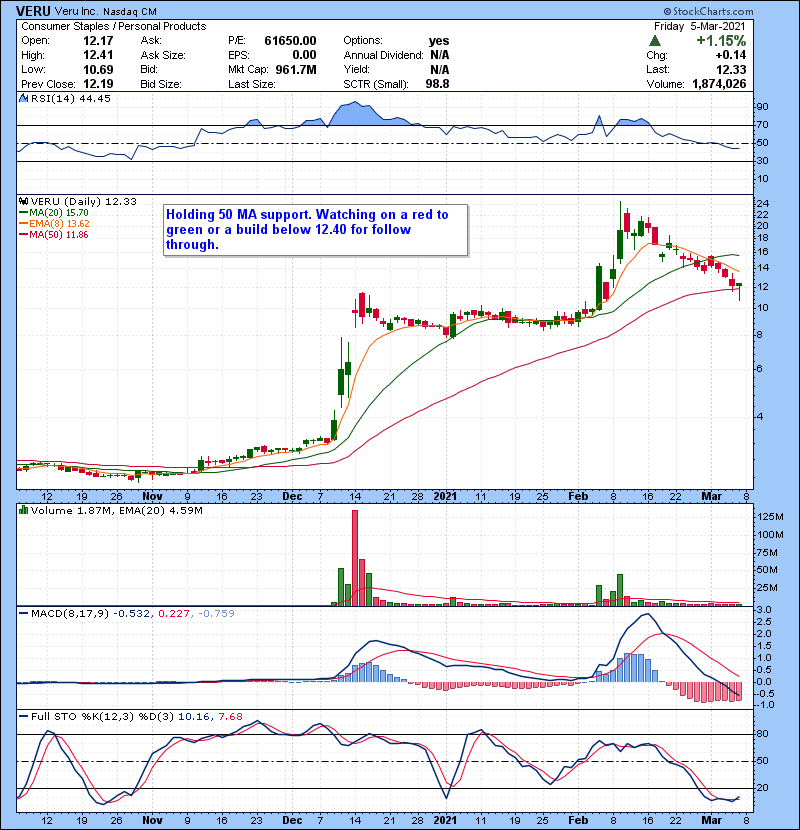
Task: Click the Last price 12.33 value
Action: [731, 69]
